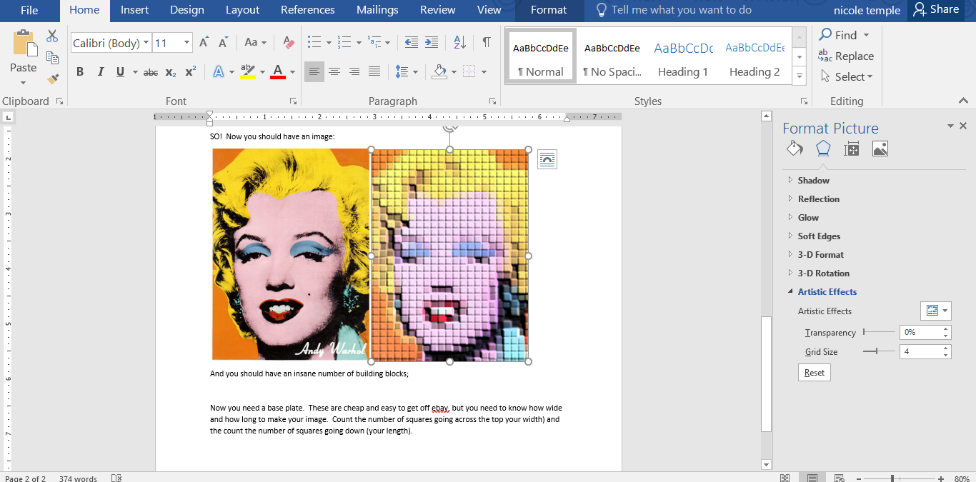Toggle Justify paragraph alignment
This screenshot has width=976, height=482.
pos(374,72)
